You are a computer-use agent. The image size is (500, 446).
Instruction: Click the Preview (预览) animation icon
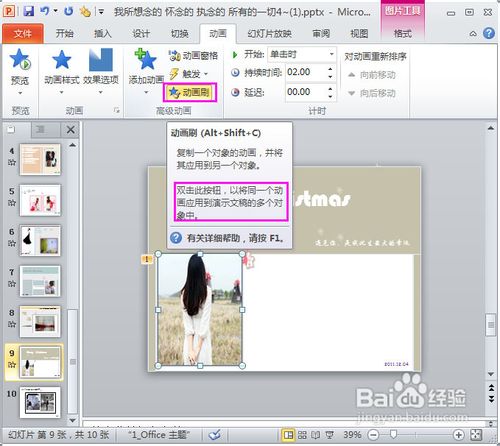20,59
